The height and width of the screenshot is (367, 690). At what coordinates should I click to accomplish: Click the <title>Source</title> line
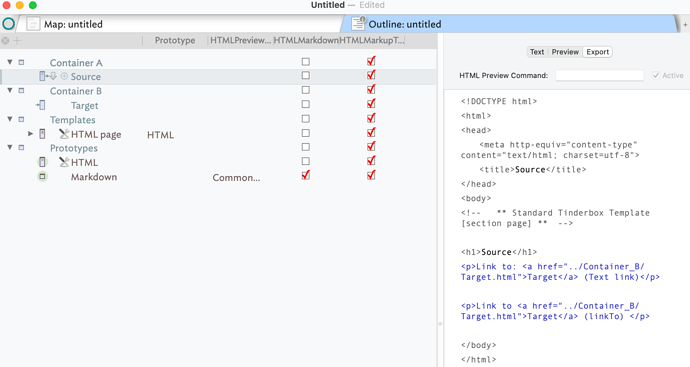[532, 169]
